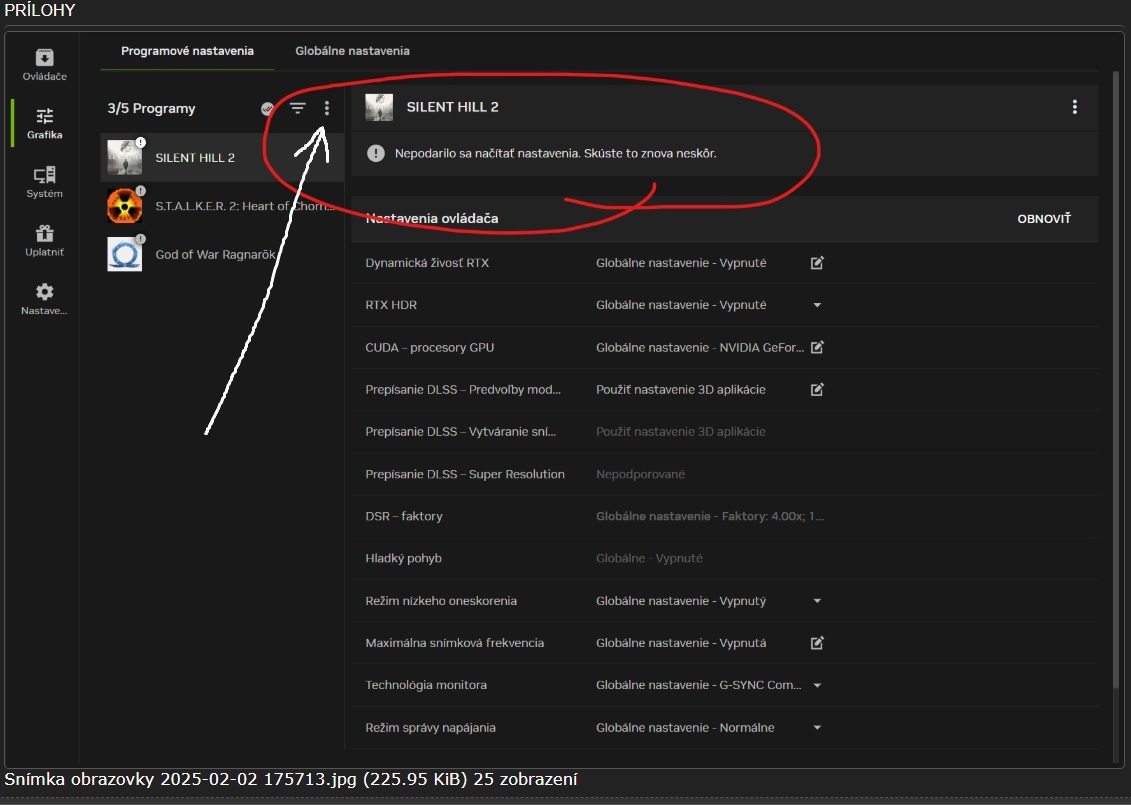Click the Nepodarilo sa načítať nastavenia message
Screen dimensions: 1131x805
tap(555, 153)
